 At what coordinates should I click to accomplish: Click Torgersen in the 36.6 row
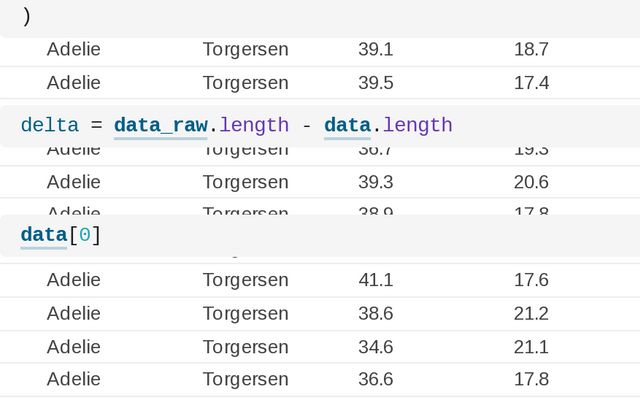(245, 380)
